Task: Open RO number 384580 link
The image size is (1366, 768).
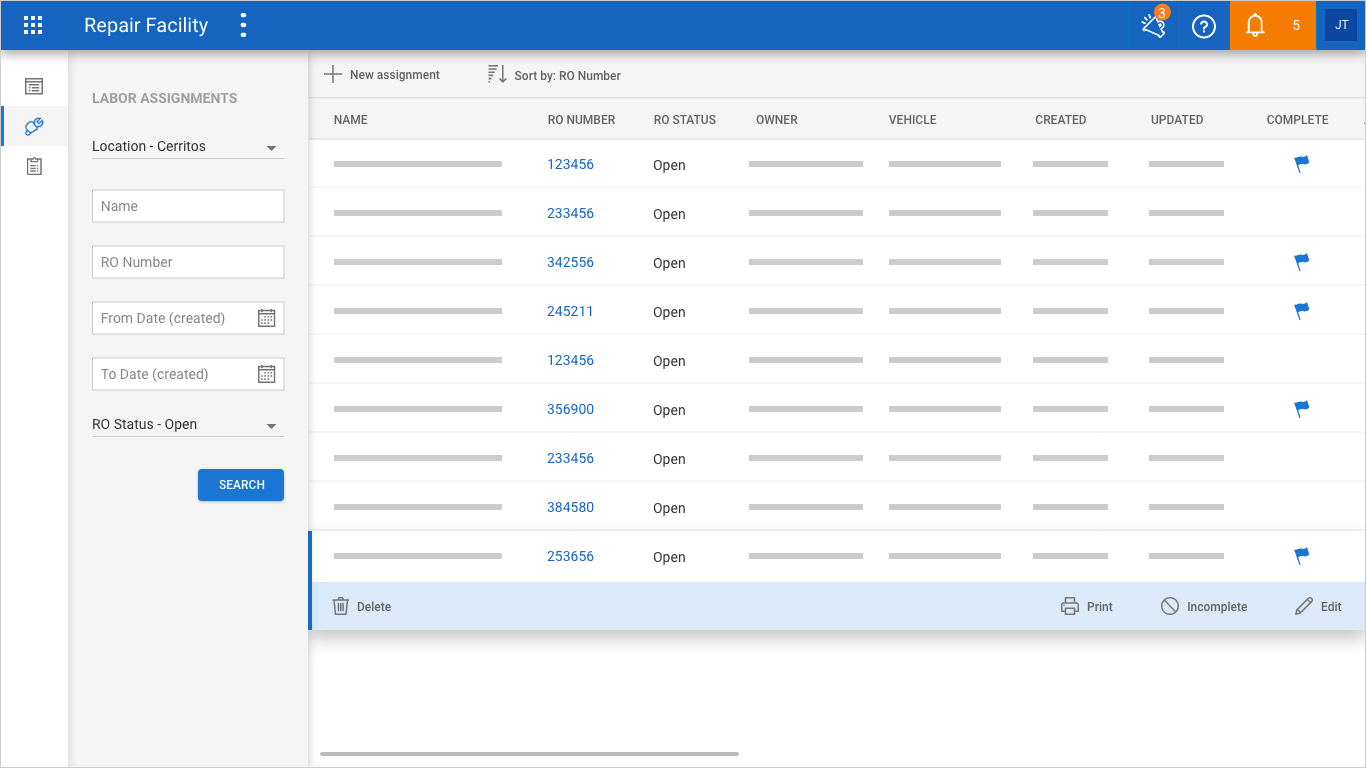Action: click(570, 507)
